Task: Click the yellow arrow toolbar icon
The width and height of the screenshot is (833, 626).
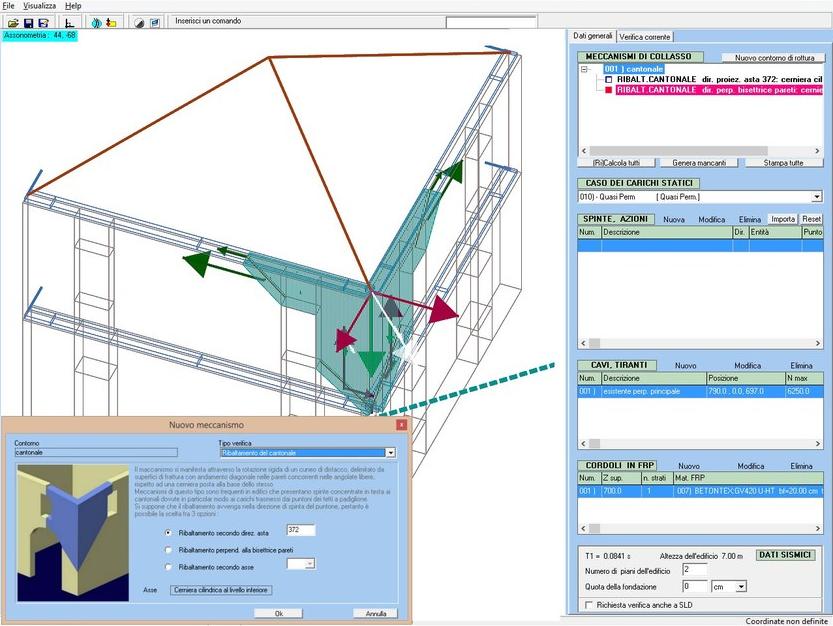Action: tap(111, 22)
